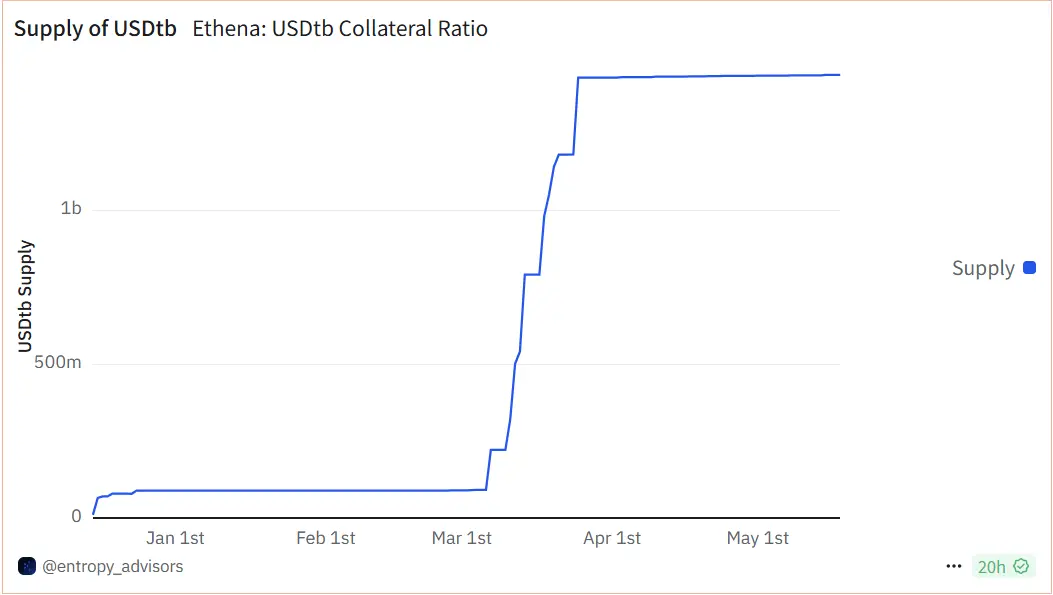Open the three-dot options menu
The height and width of the screenshot is (595, 1053).
pos(953,566)
